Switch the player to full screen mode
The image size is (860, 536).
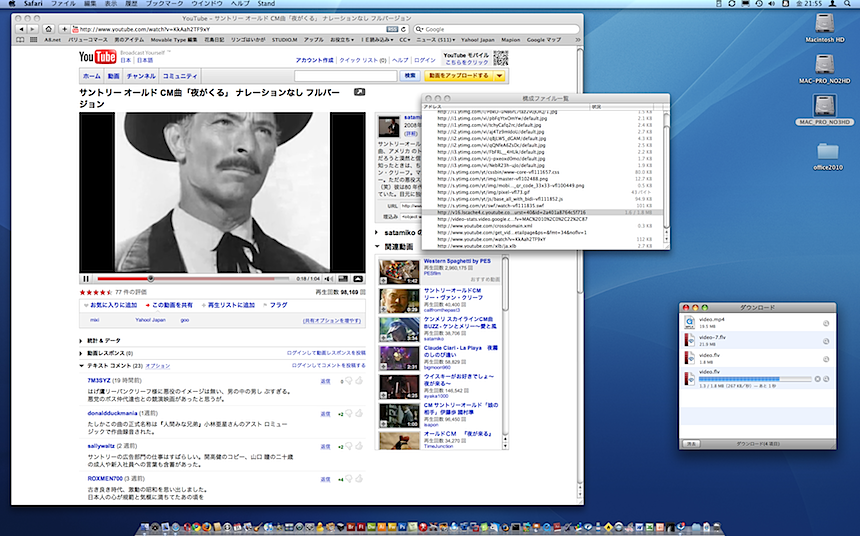pyautogui.click(x=358, y=279)
